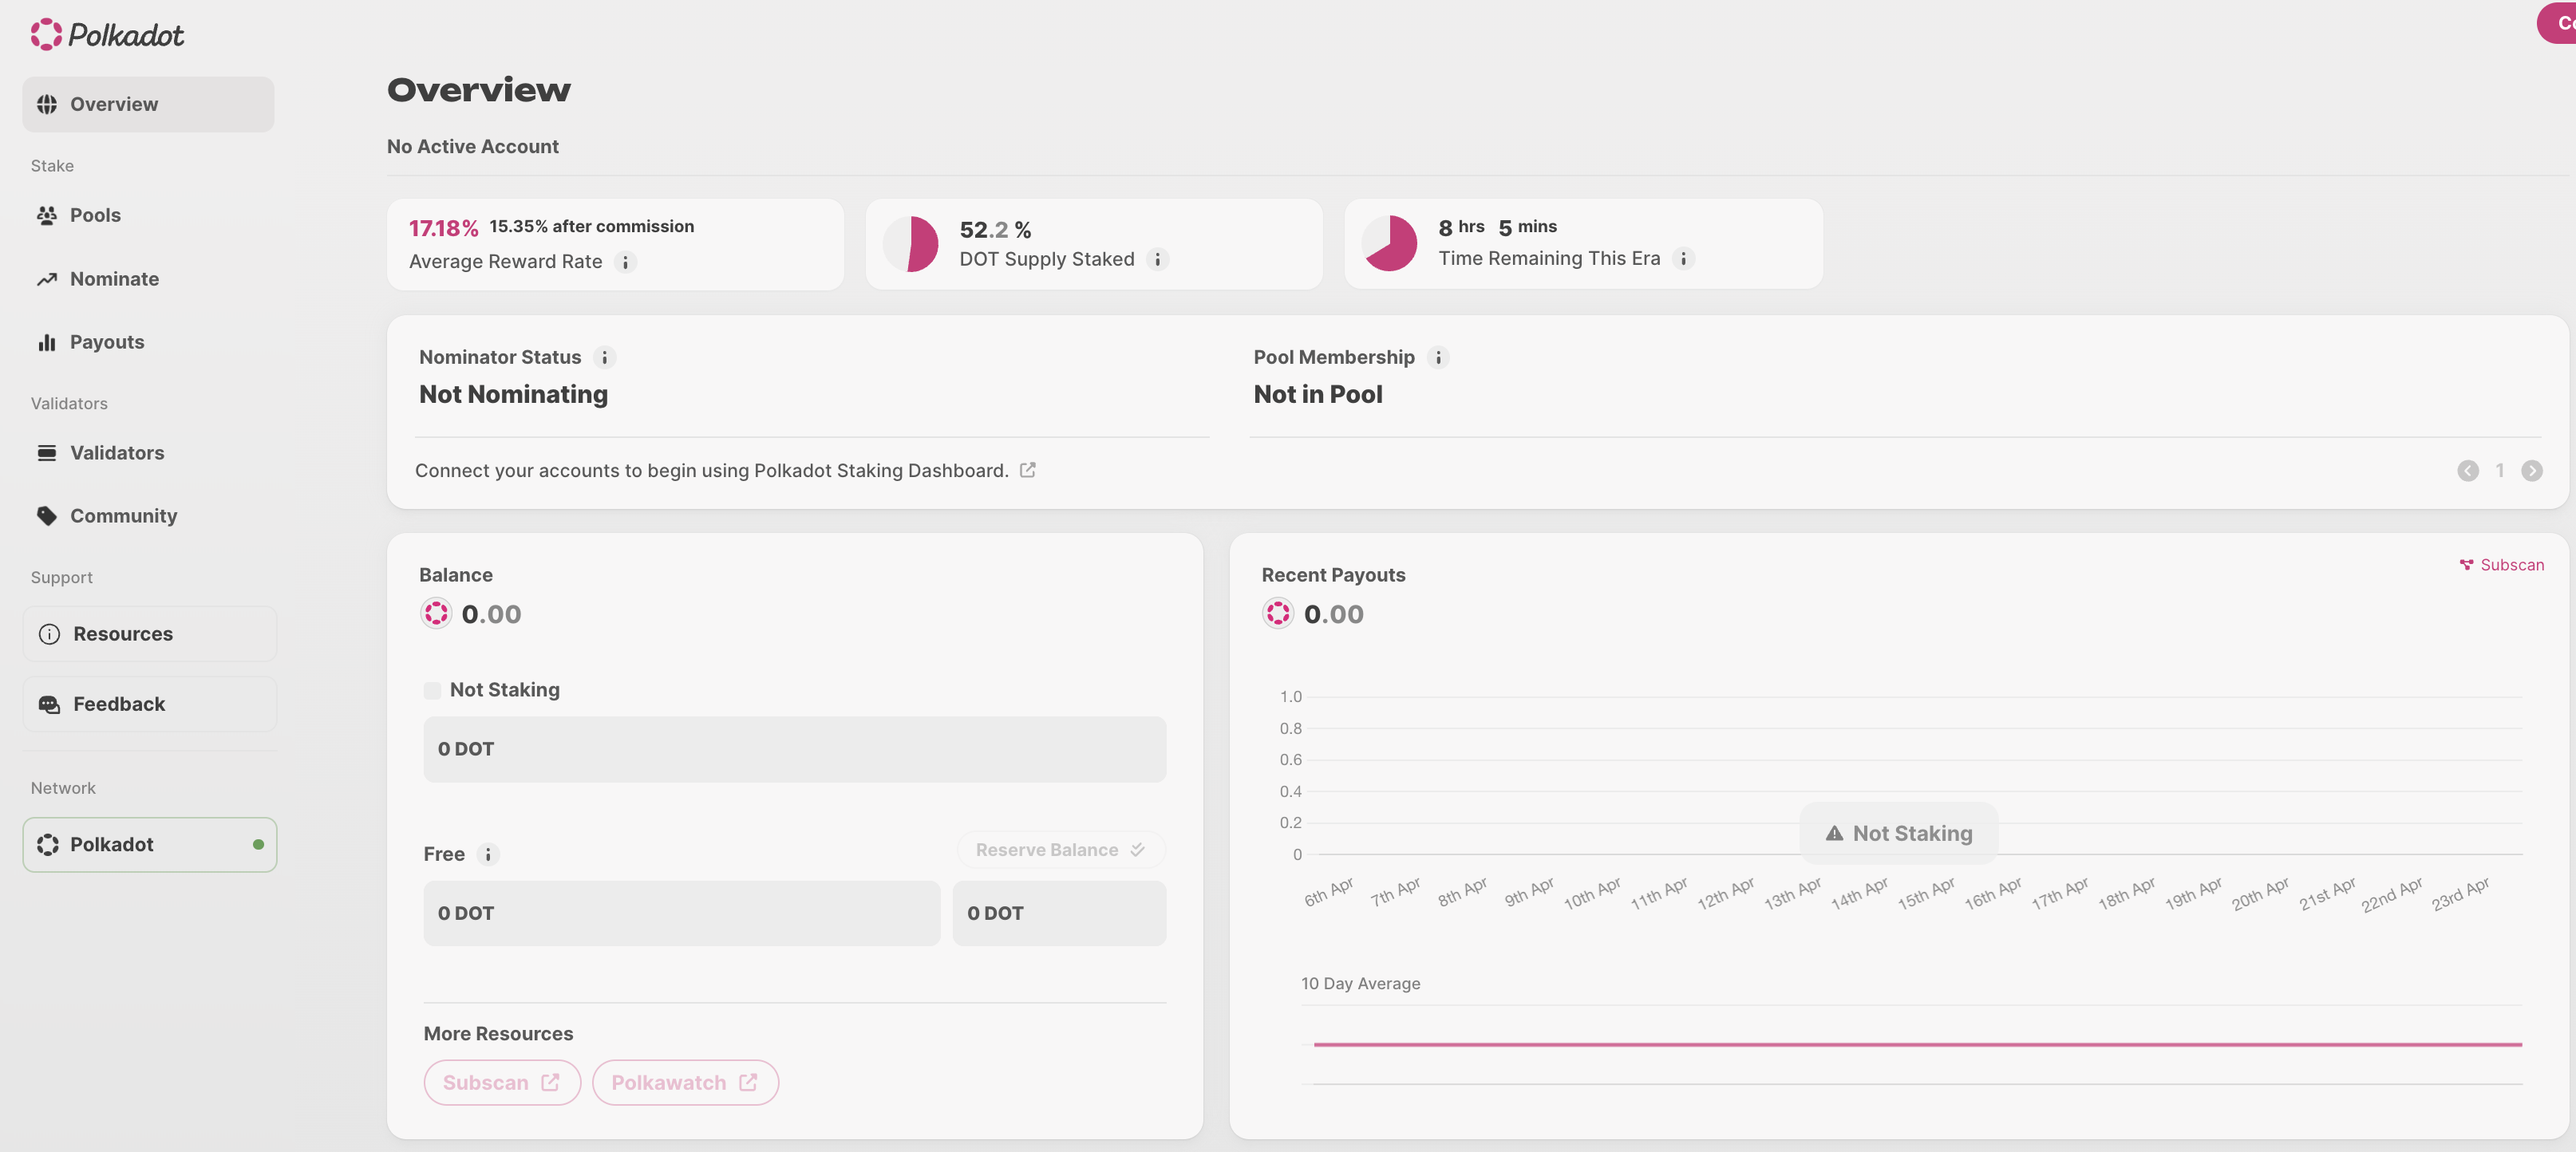Open Resources support button
The width and height of the screenshot is (2576, 1152).
(150, 634)
